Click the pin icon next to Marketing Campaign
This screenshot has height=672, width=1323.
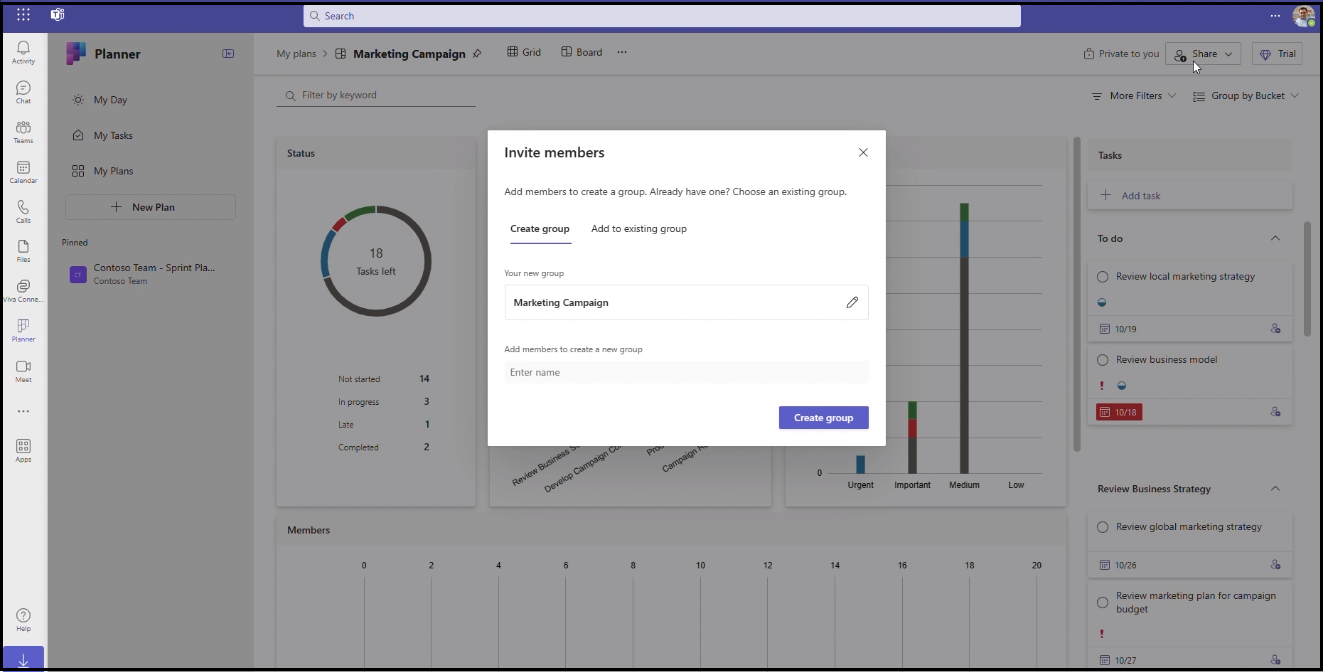[477, 54]
